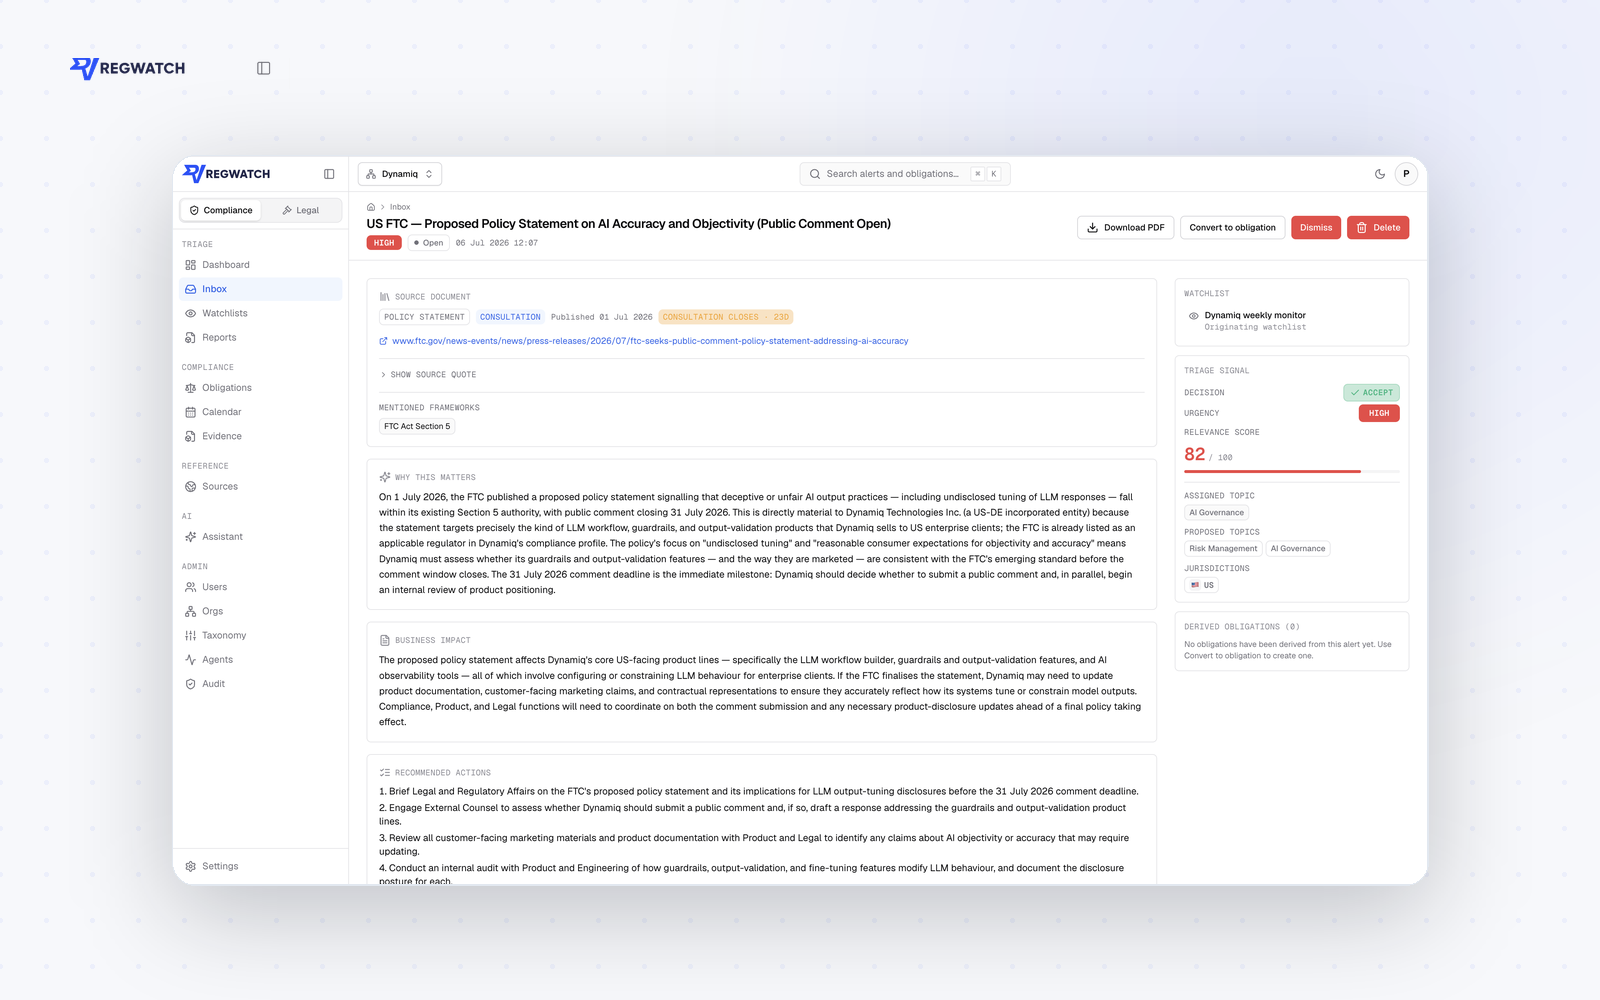Go to Obligations scales icon
The height and width of the screenshot is (1000, 1600).
[191, 388]
